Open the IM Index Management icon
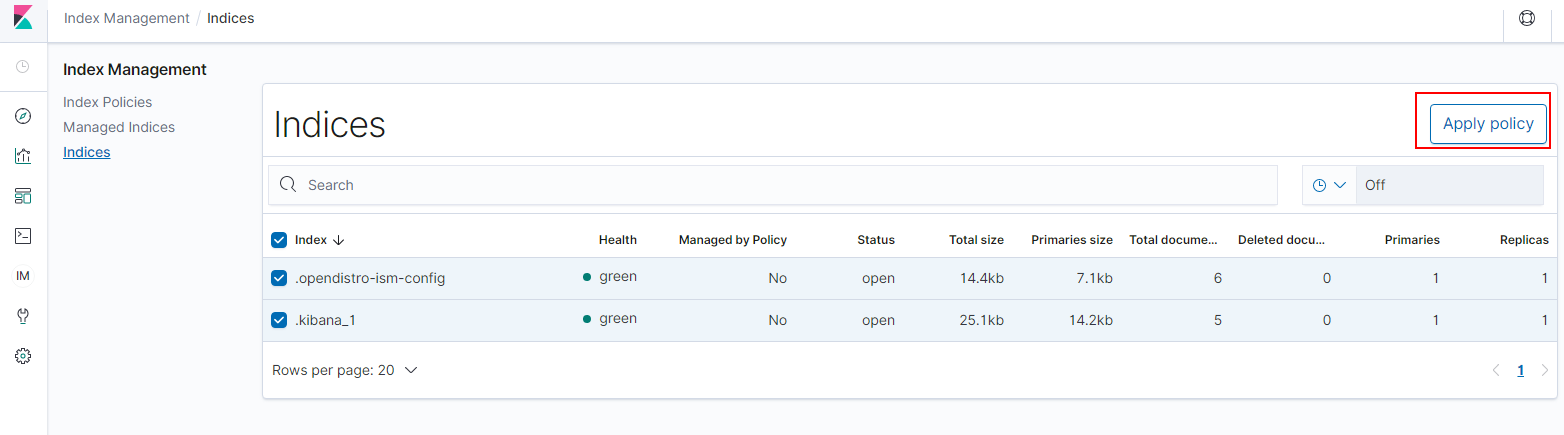 (23, 276)
